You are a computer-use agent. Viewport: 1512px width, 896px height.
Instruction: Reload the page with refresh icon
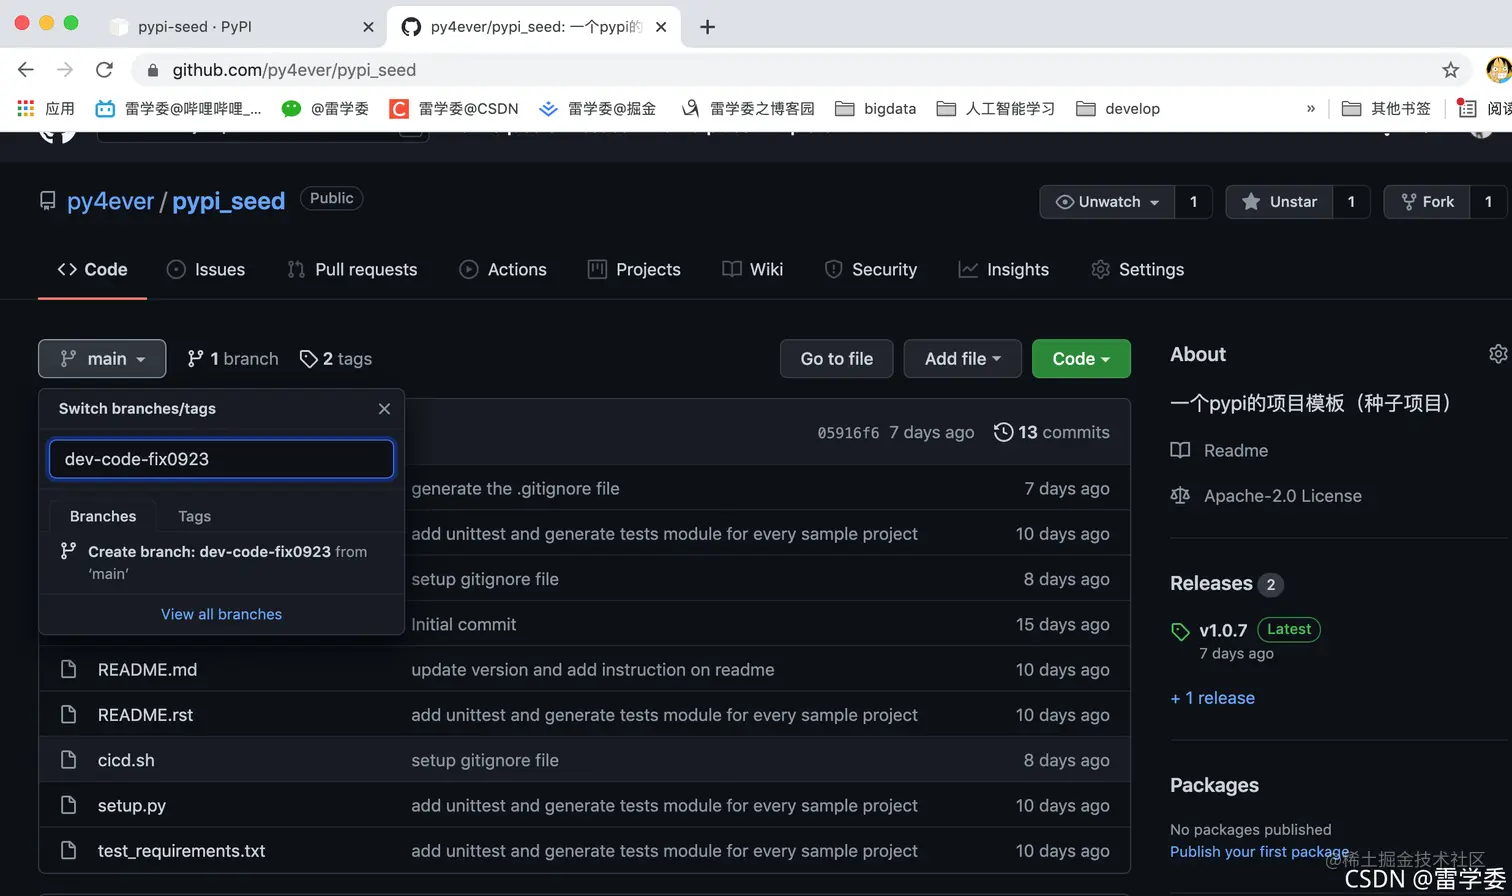click(x=104, y=70)
